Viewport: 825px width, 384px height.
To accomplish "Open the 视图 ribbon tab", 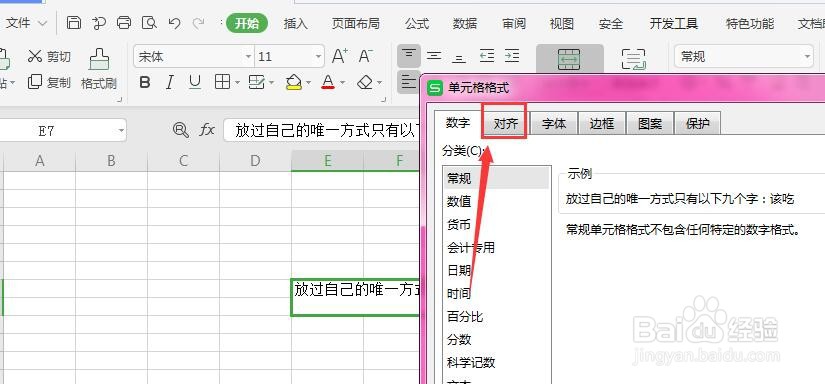I will click(x=561, y=24).
